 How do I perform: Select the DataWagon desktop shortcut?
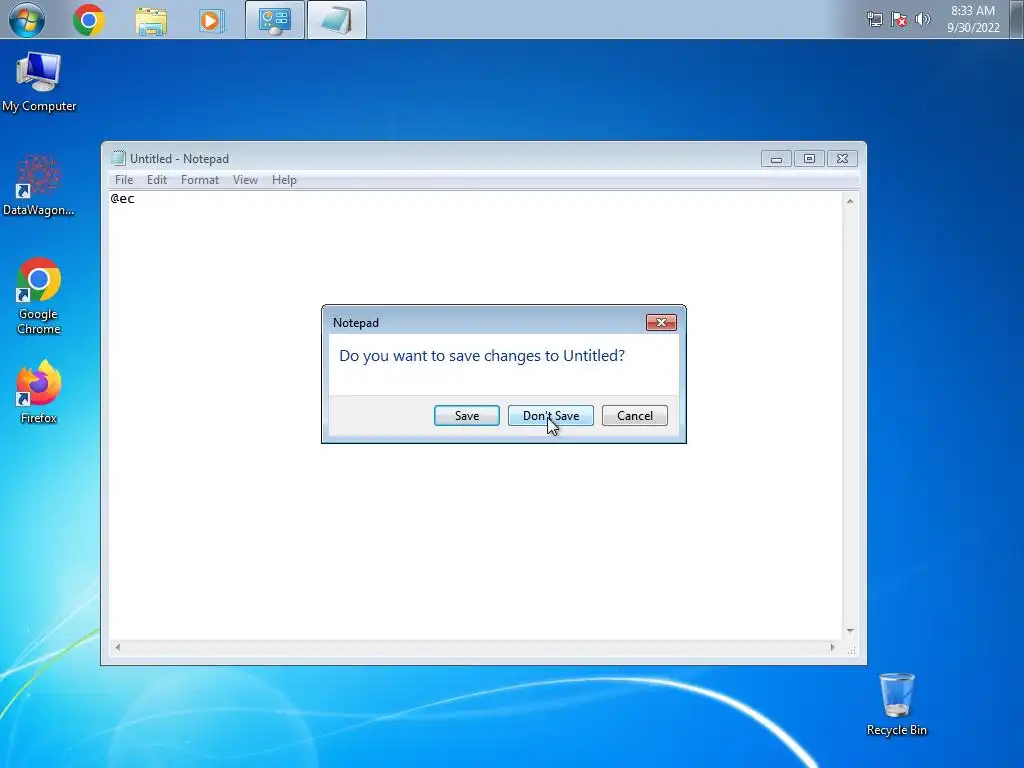point(39,185)
